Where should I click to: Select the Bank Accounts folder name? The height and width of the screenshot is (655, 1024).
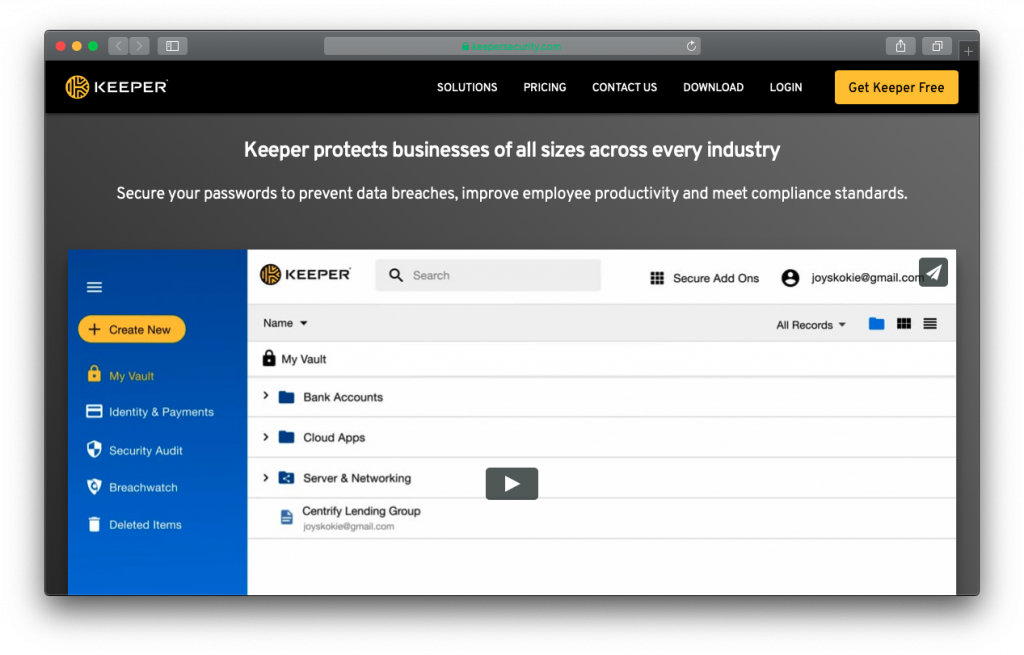(x=343, y=397)
